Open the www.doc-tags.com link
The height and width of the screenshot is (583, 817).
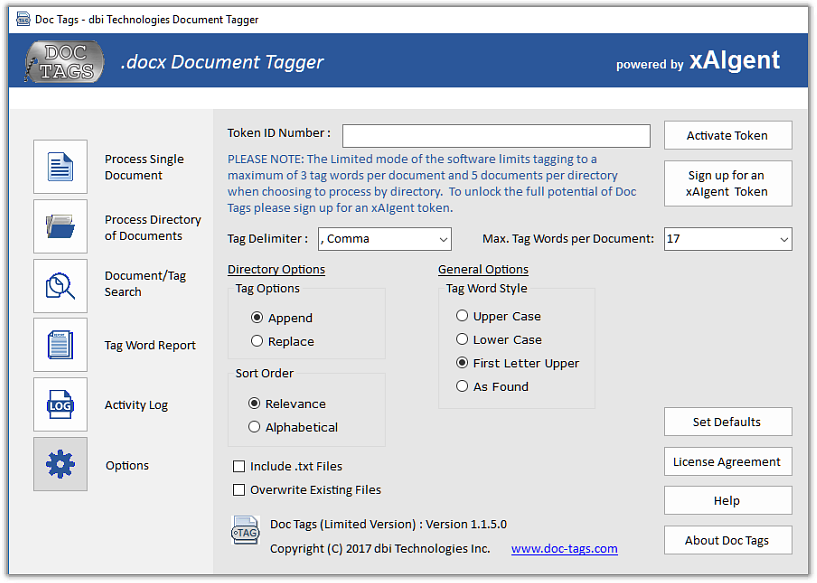point(564,549)
